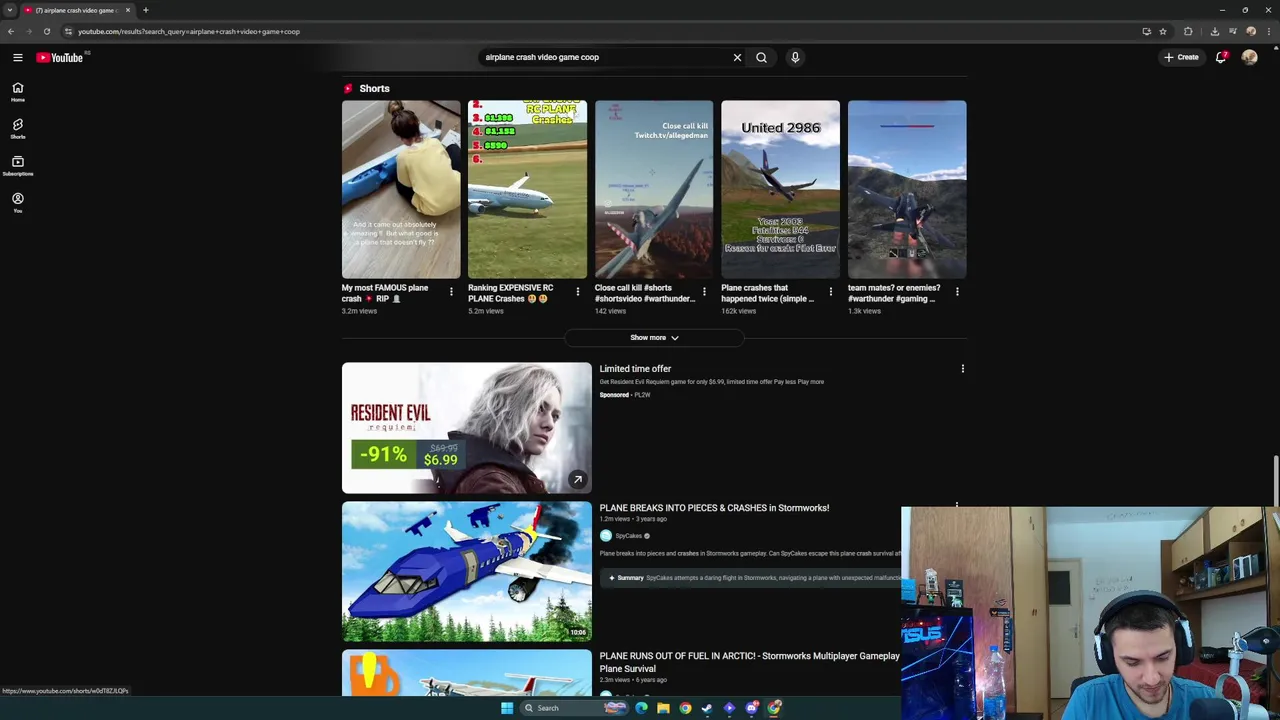
Task: Open the notifications bell
Action: click(x=1221, y=57)
